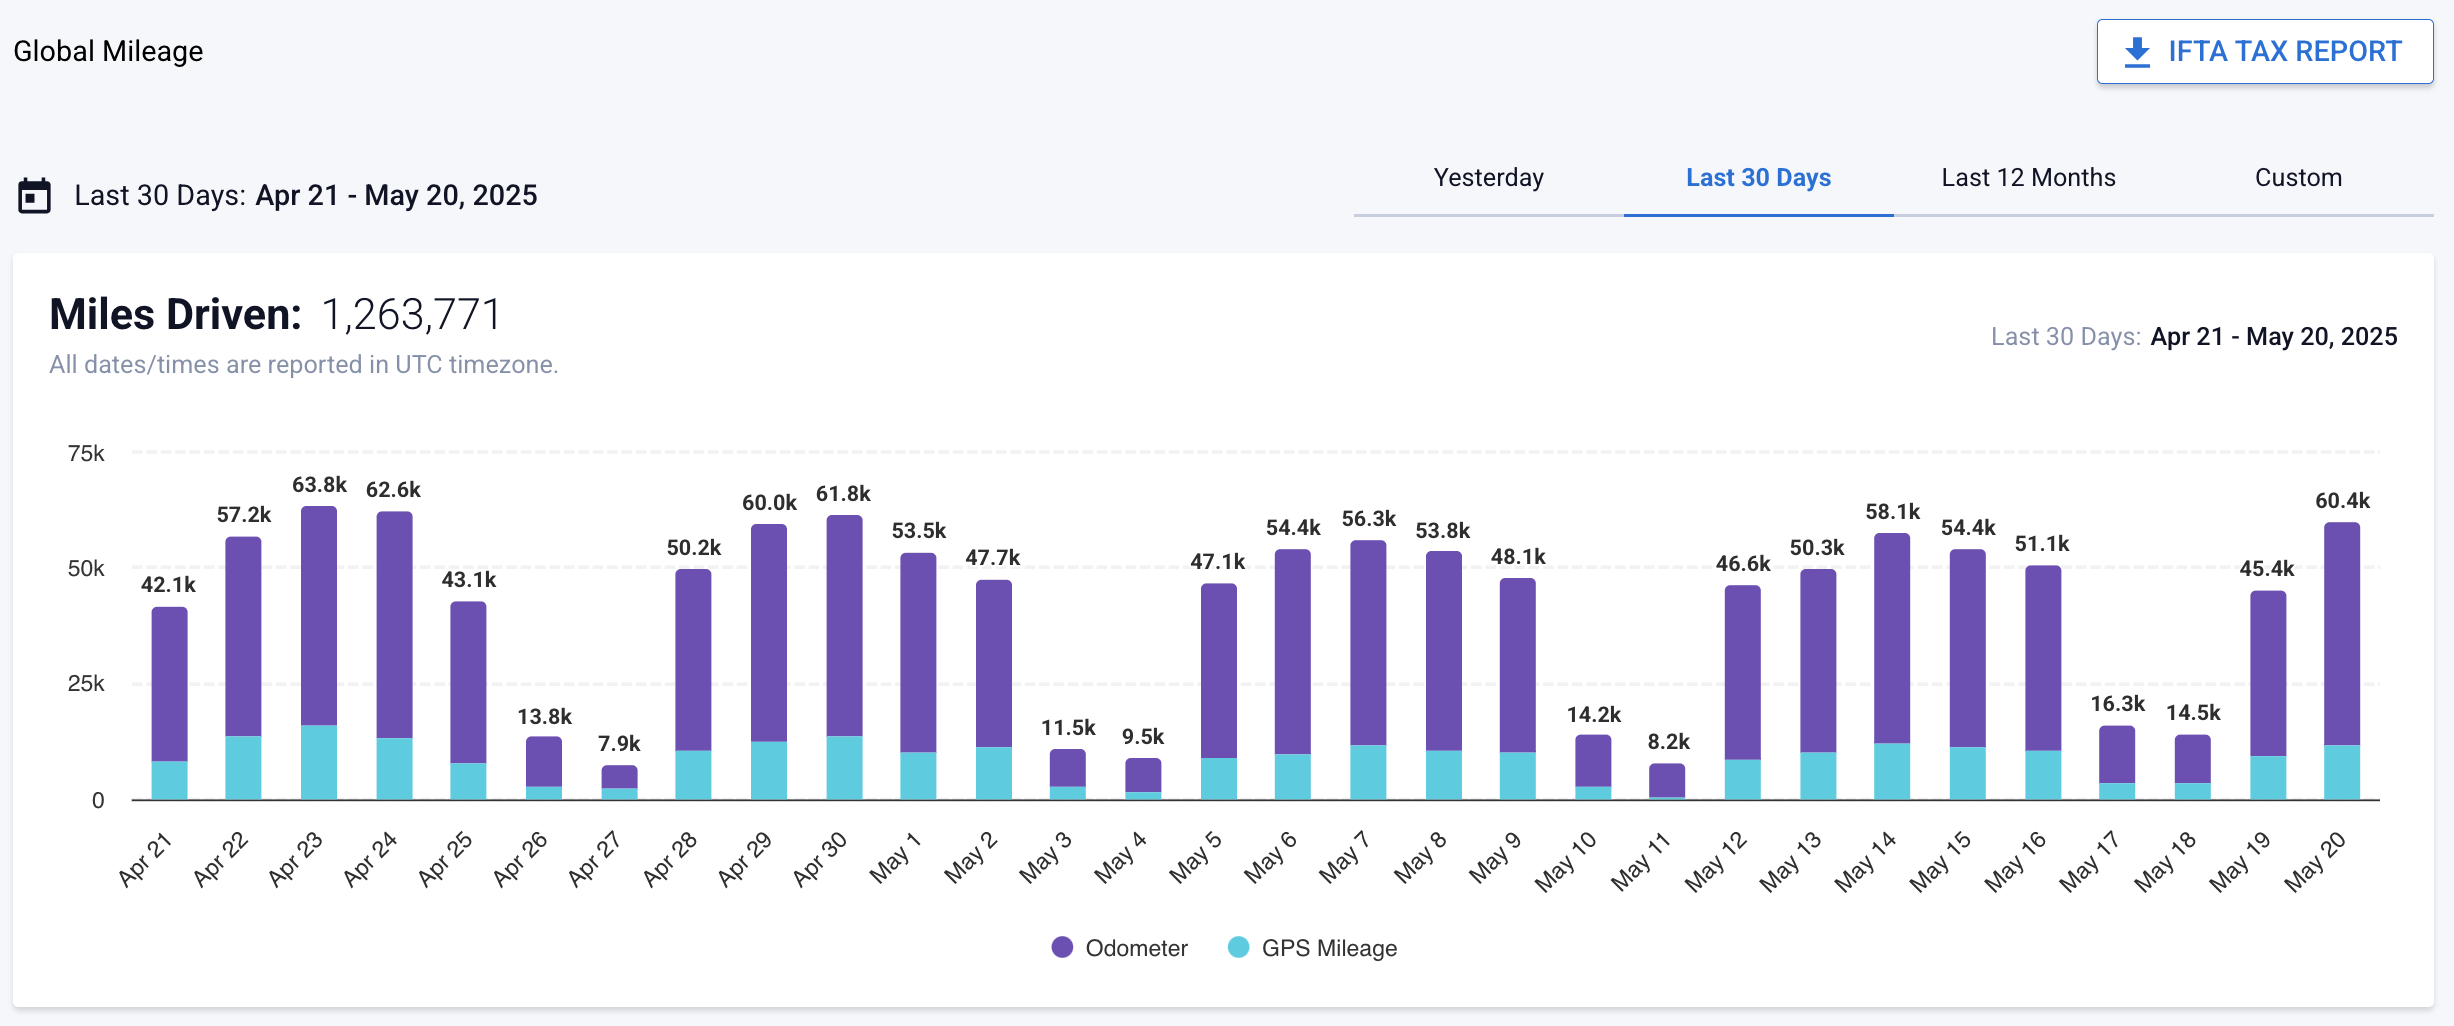Toggle Odometer series in chart legend
This screenshot has height=1026, width=2454.
1136,948
